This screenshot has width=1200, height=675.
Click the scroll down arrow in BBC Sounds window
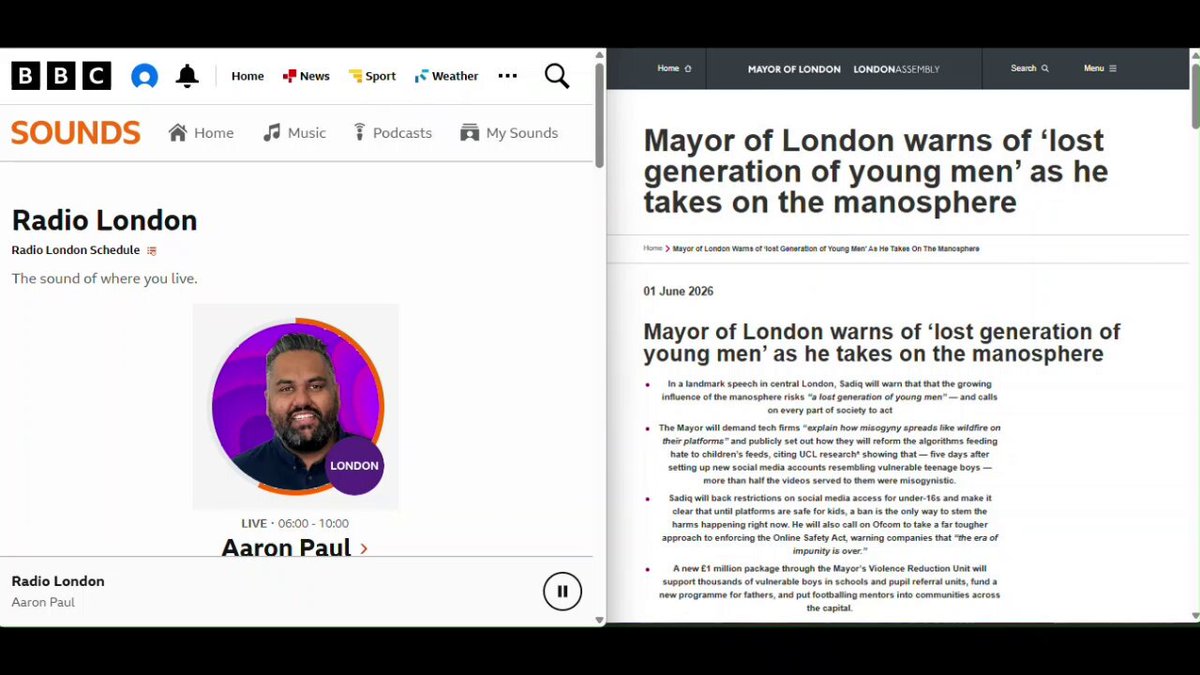pyautogui.click(x=599, y=620)
